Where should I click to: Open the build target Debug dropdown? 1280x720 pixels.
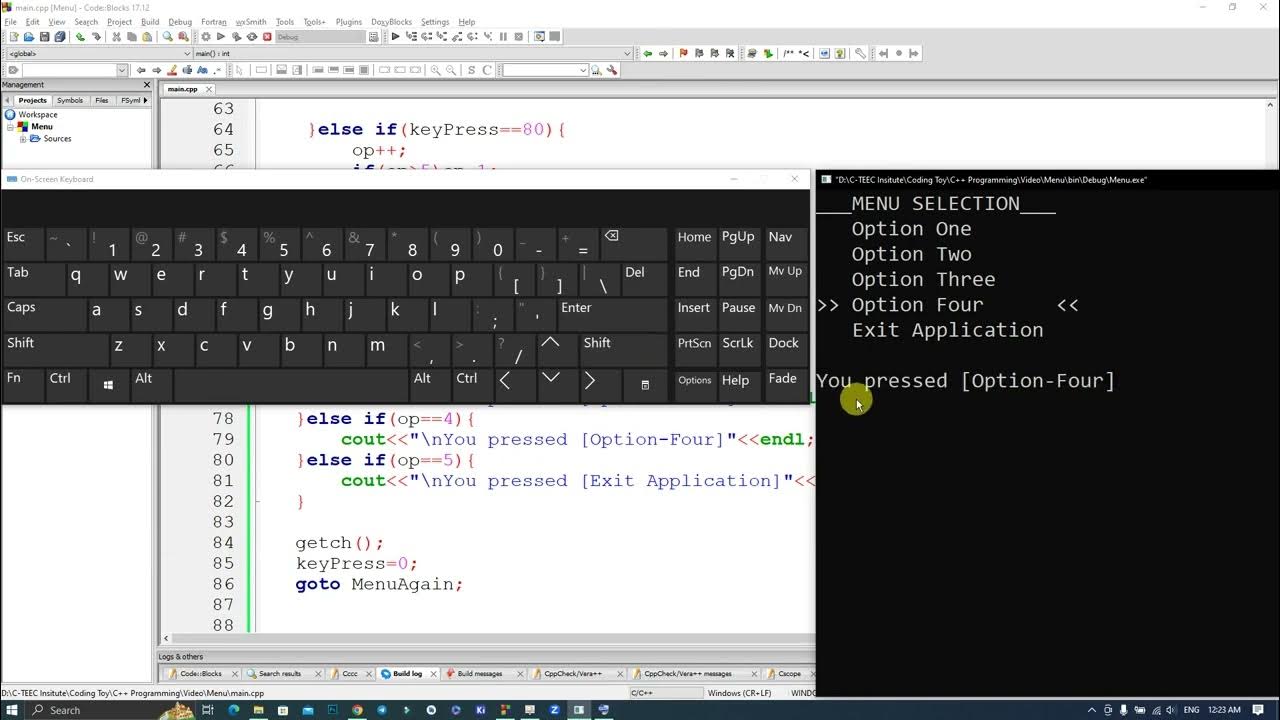tap(320, 36)
